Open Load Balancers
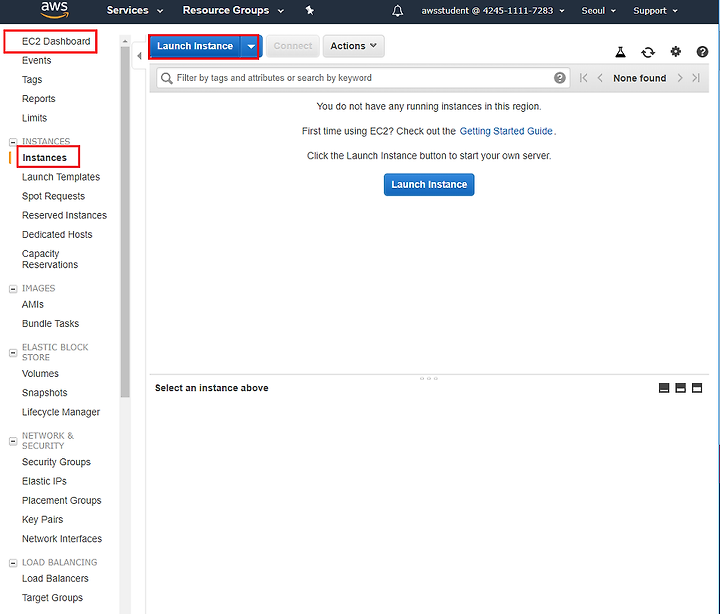This screenshot has height=614, width=720. pos(55,579)
